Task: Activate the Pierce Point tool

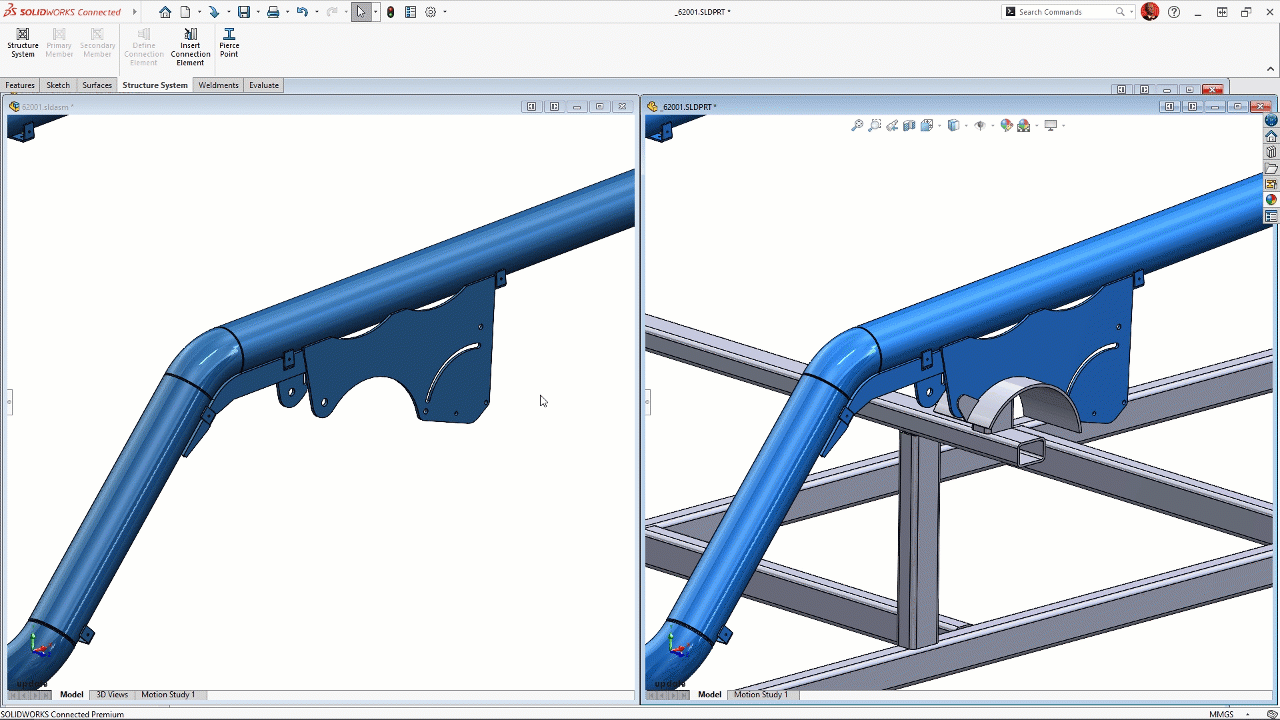Action: pos(229,43)
